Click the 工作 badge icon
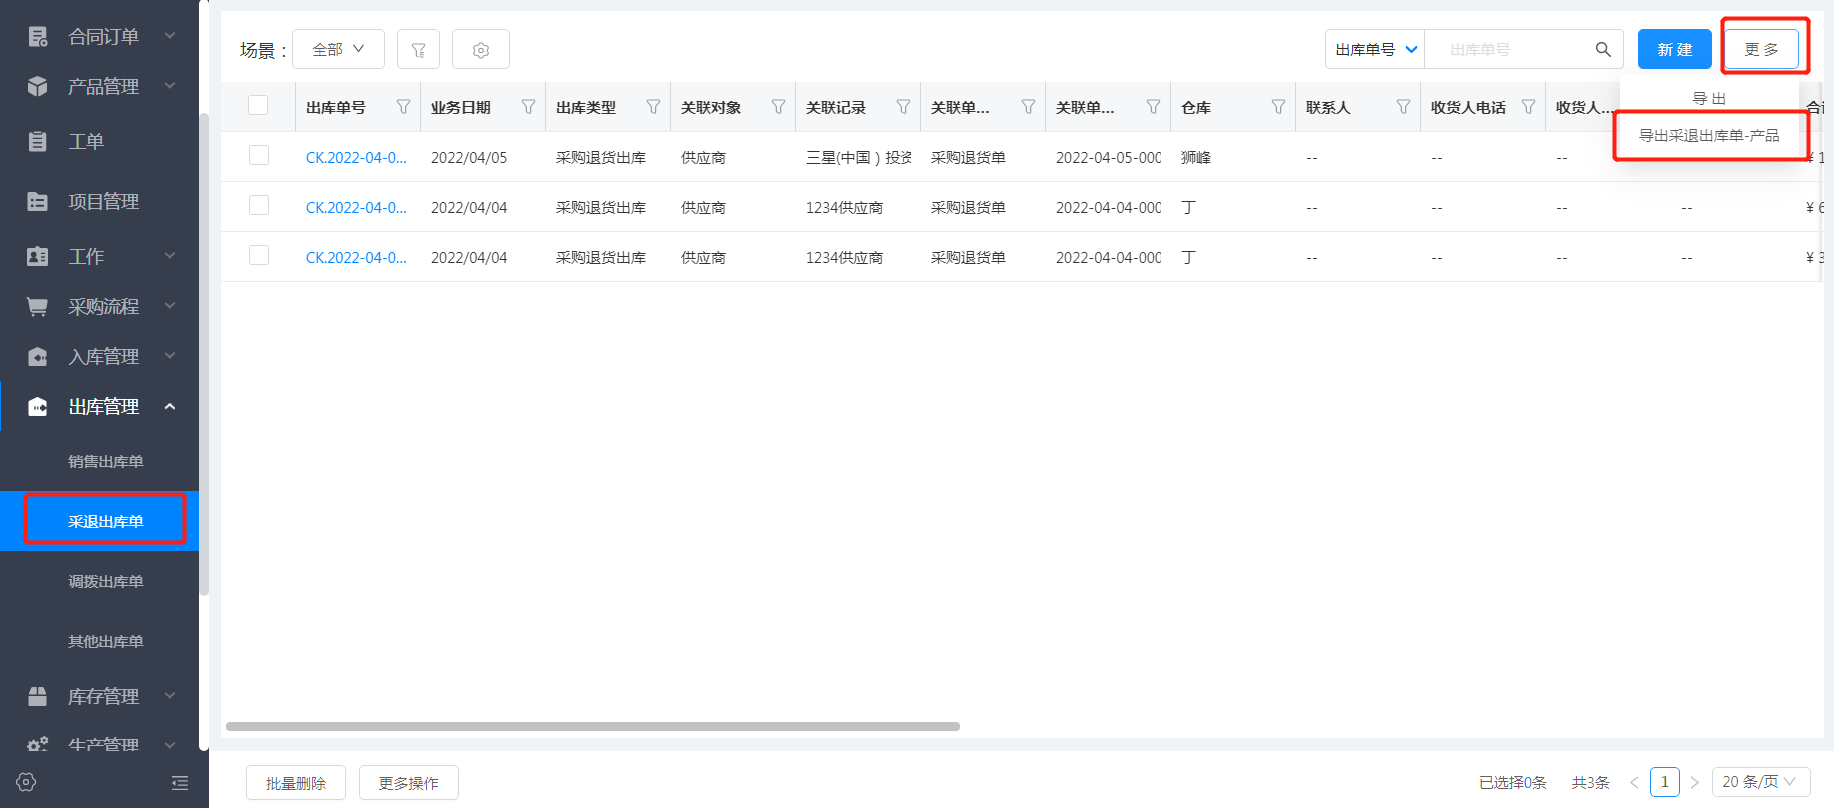 38,256
